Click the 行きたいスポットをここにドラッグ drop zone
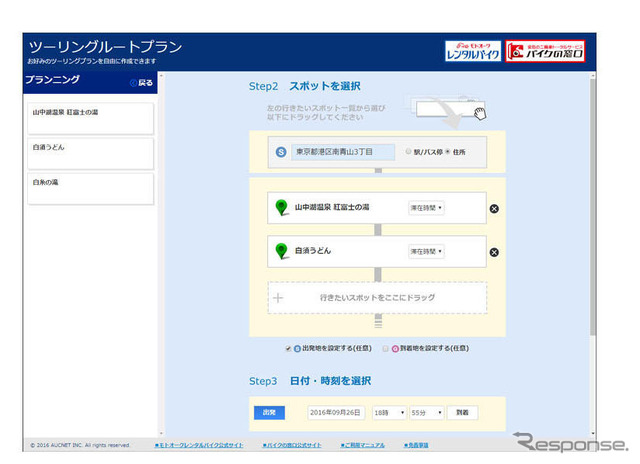 377,297
